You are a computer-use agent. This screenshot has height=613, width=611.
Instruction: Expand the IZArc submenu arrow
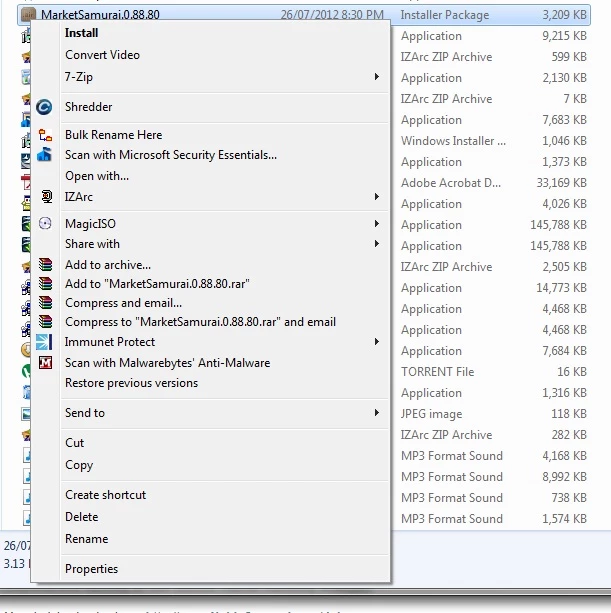point(376,196)
